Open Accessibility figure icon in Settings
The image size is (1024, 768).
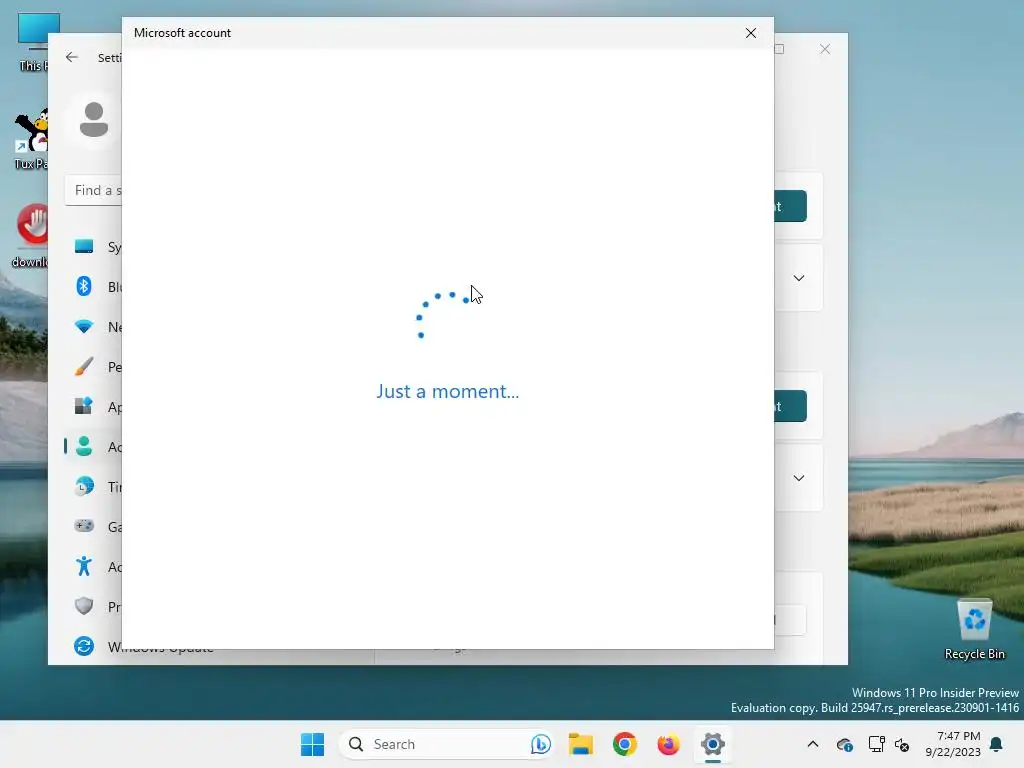84,566
